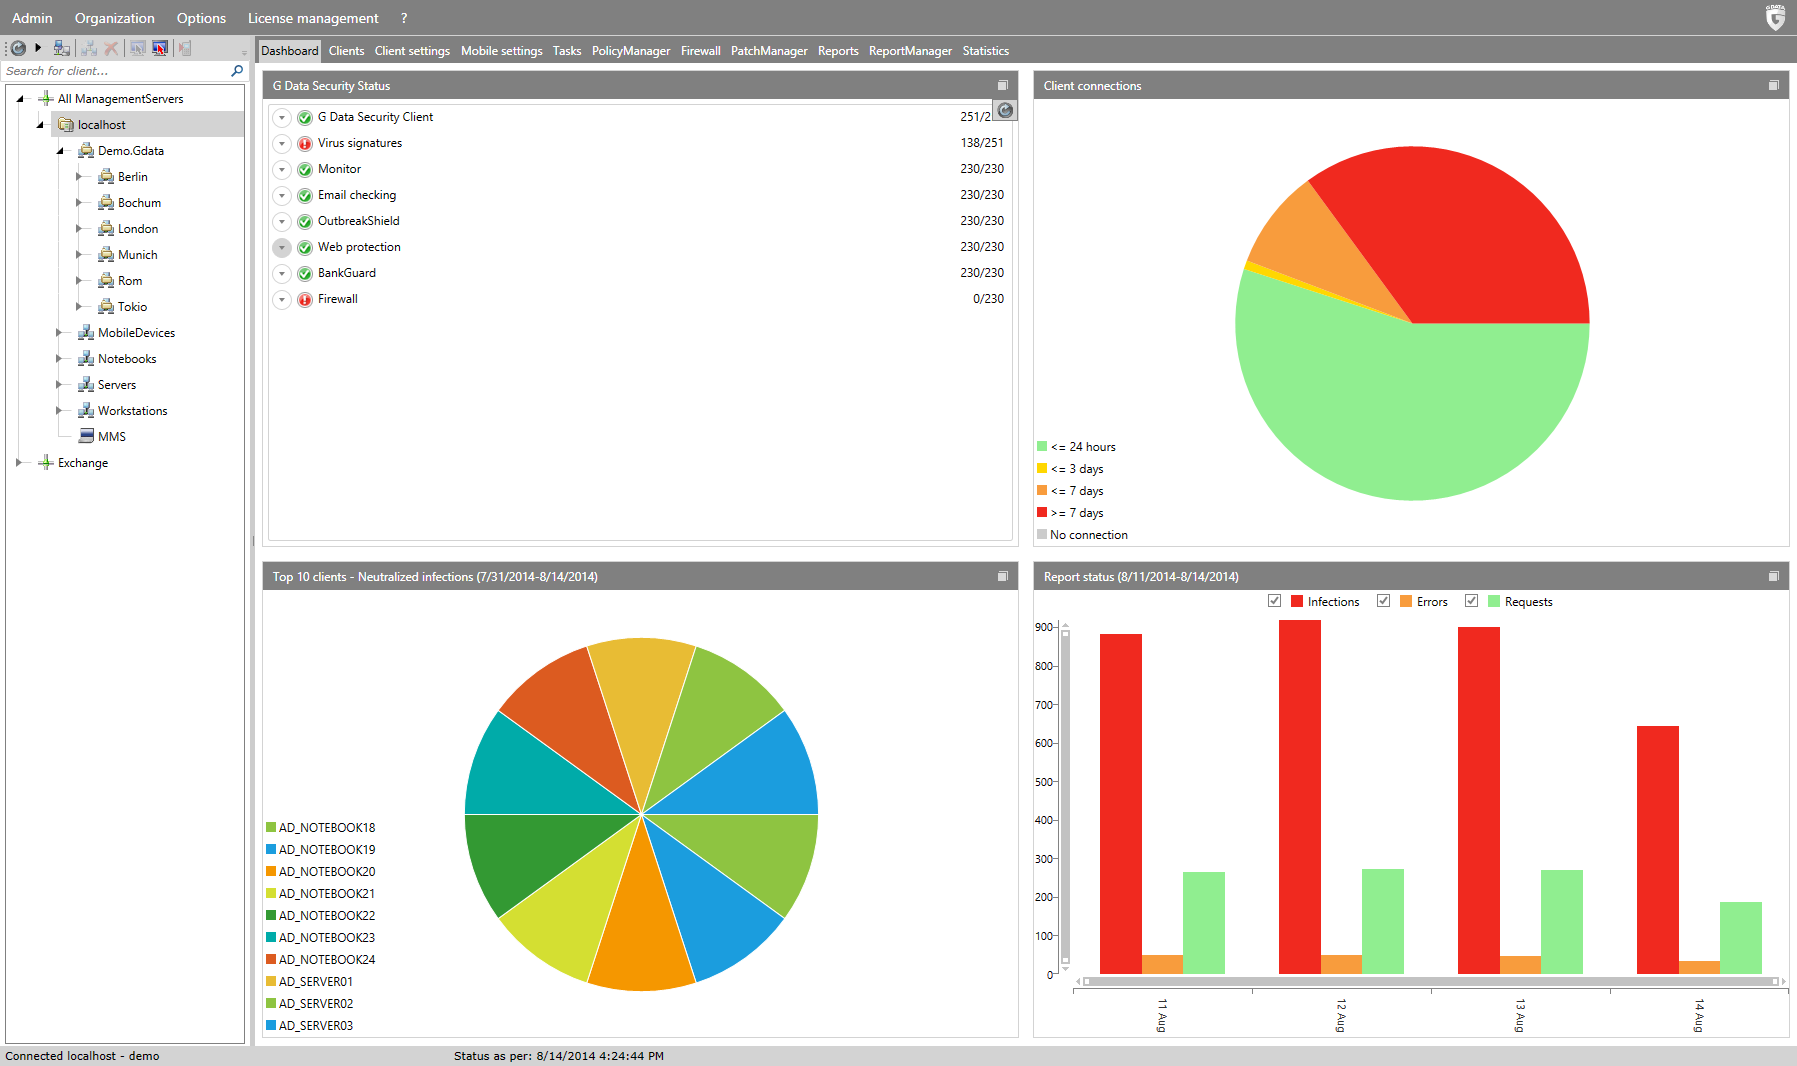Image resolution: width=1797 pixels, height=1066 pixels.
Task: Toggle the Errors checkbox in Report status
Action: coord(1384,601)
